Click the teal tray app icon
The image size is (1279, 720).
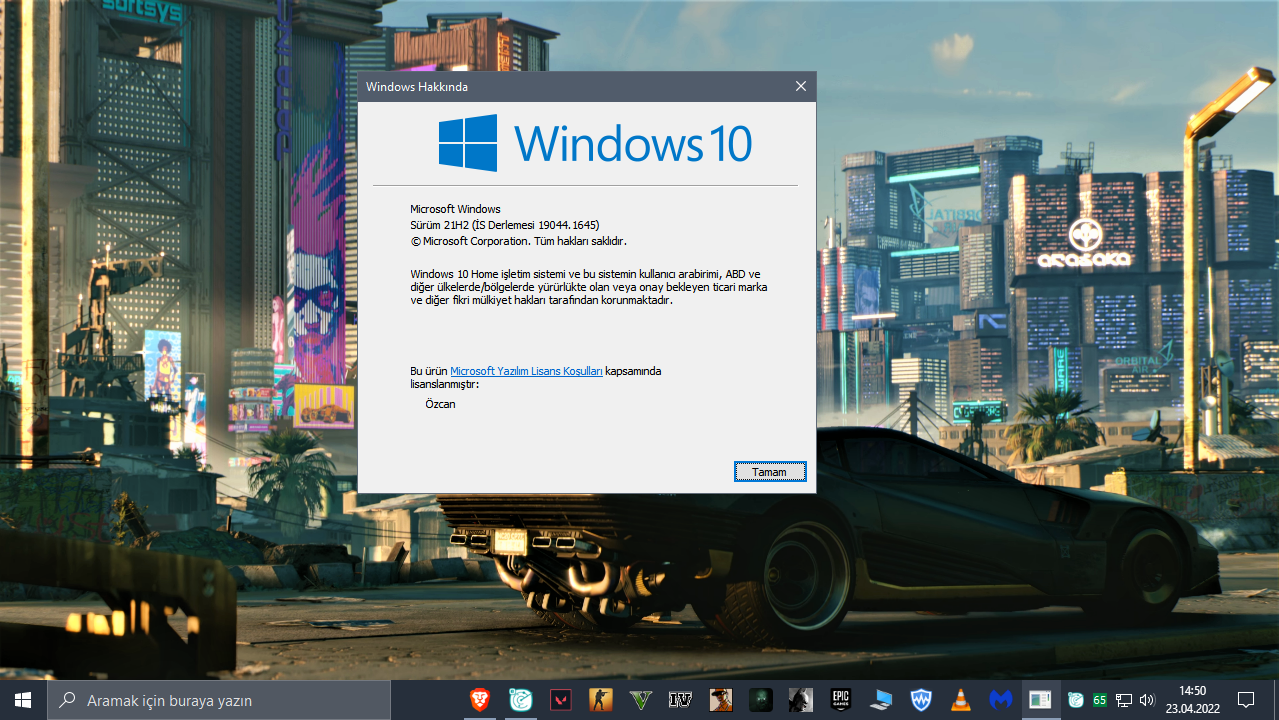1076,700
